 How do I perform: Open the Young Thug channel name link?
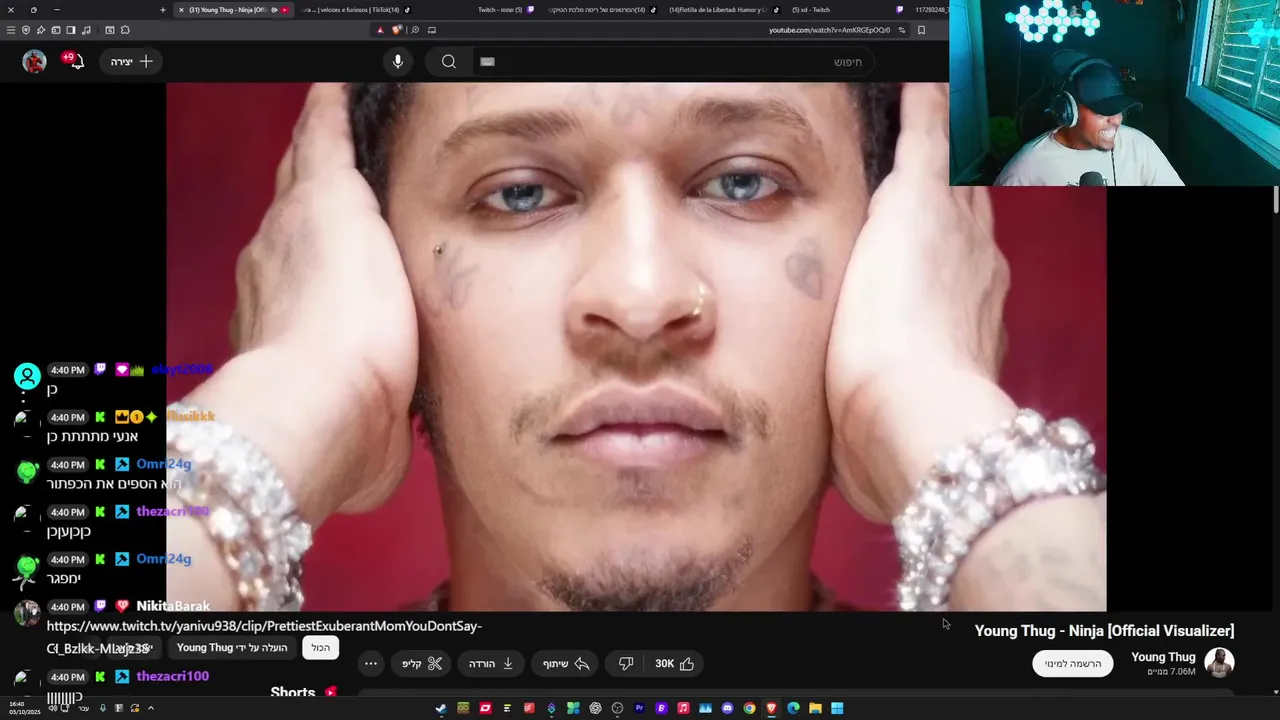[x=1163, y=657]
